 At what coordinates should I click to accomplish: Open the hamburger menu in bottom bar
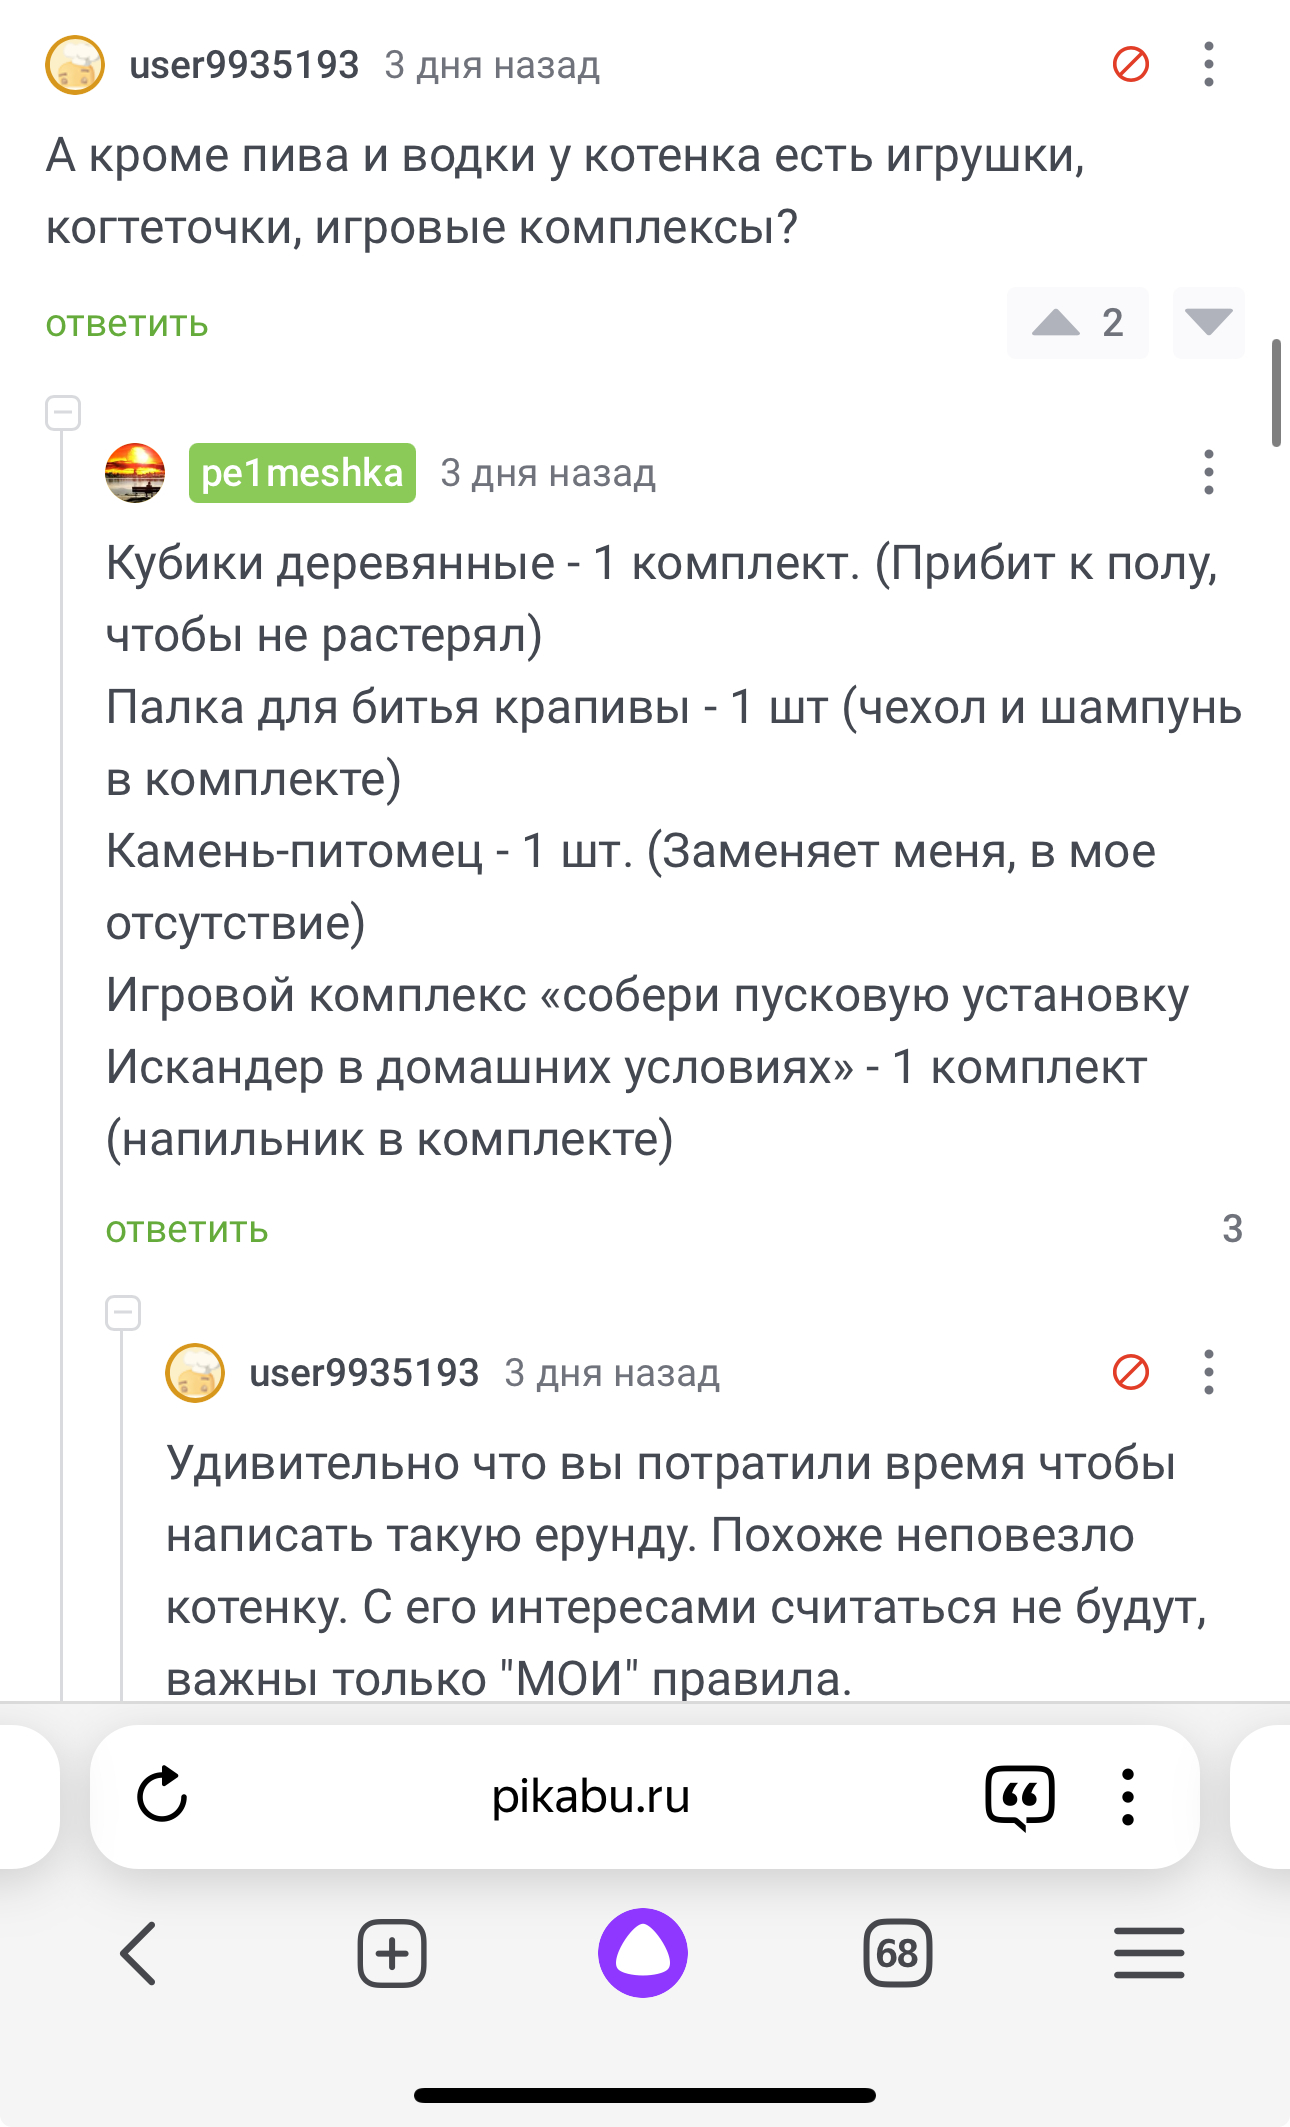[x=1149, y=1953]
